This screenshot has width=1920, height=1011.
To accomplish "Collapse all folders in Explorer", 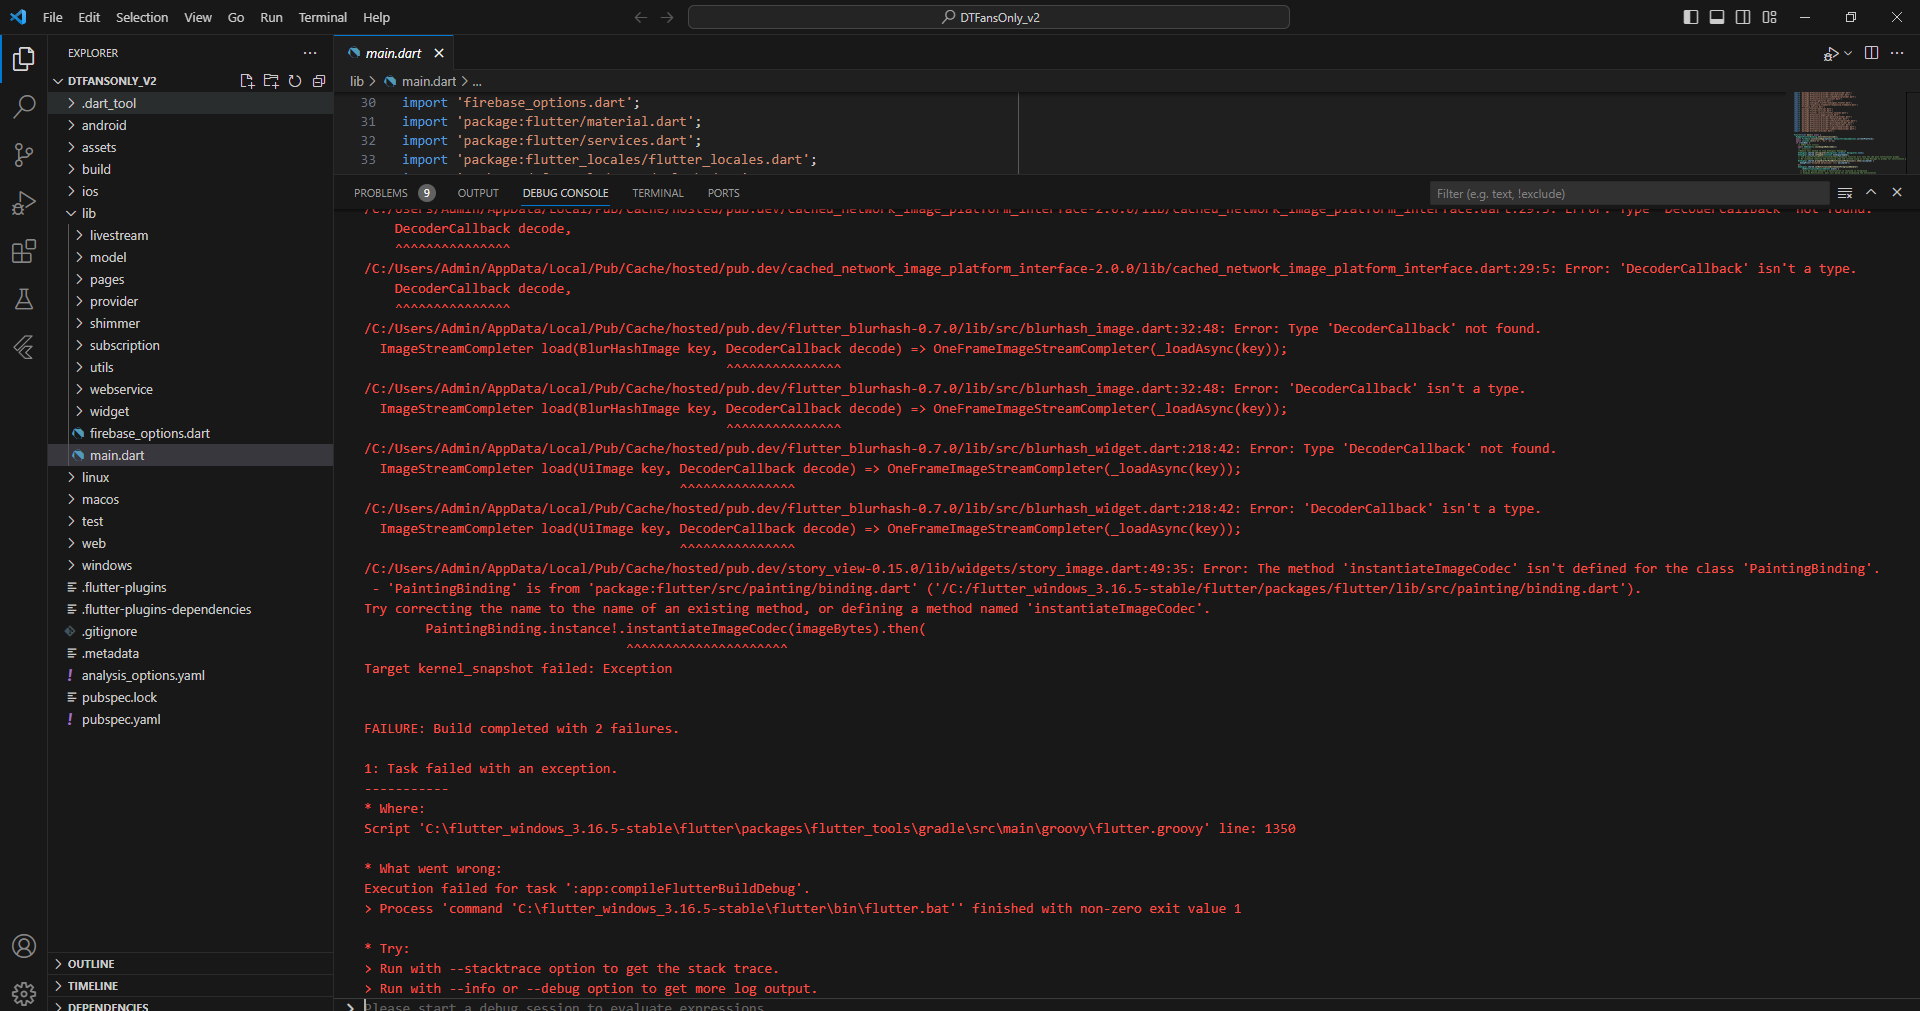I will [x=319, y=81].
